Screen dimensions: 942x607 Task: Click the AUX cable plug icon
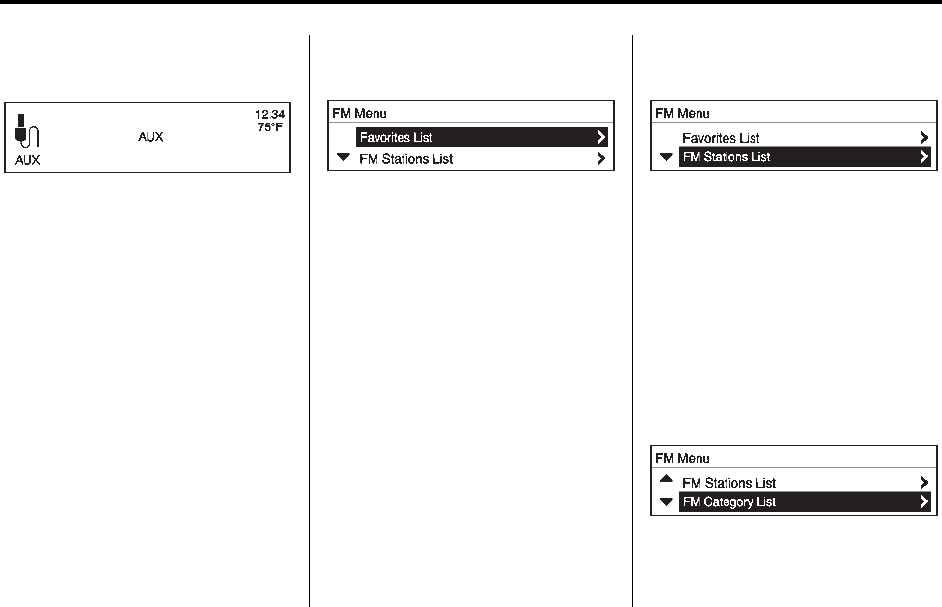(26, 130)
